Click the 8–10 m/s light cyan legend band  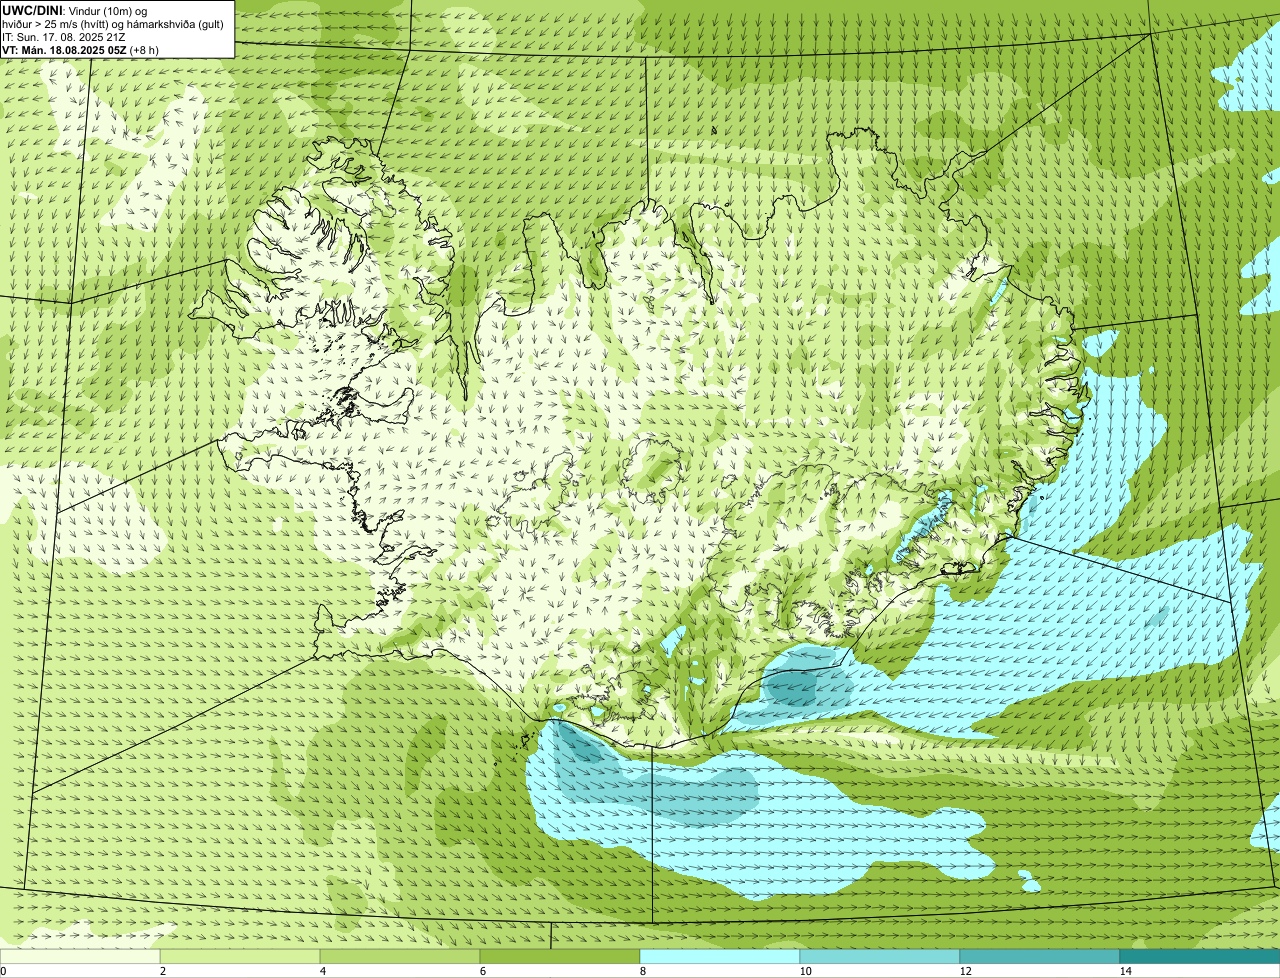pyautogui.click(x=720, y=956)
